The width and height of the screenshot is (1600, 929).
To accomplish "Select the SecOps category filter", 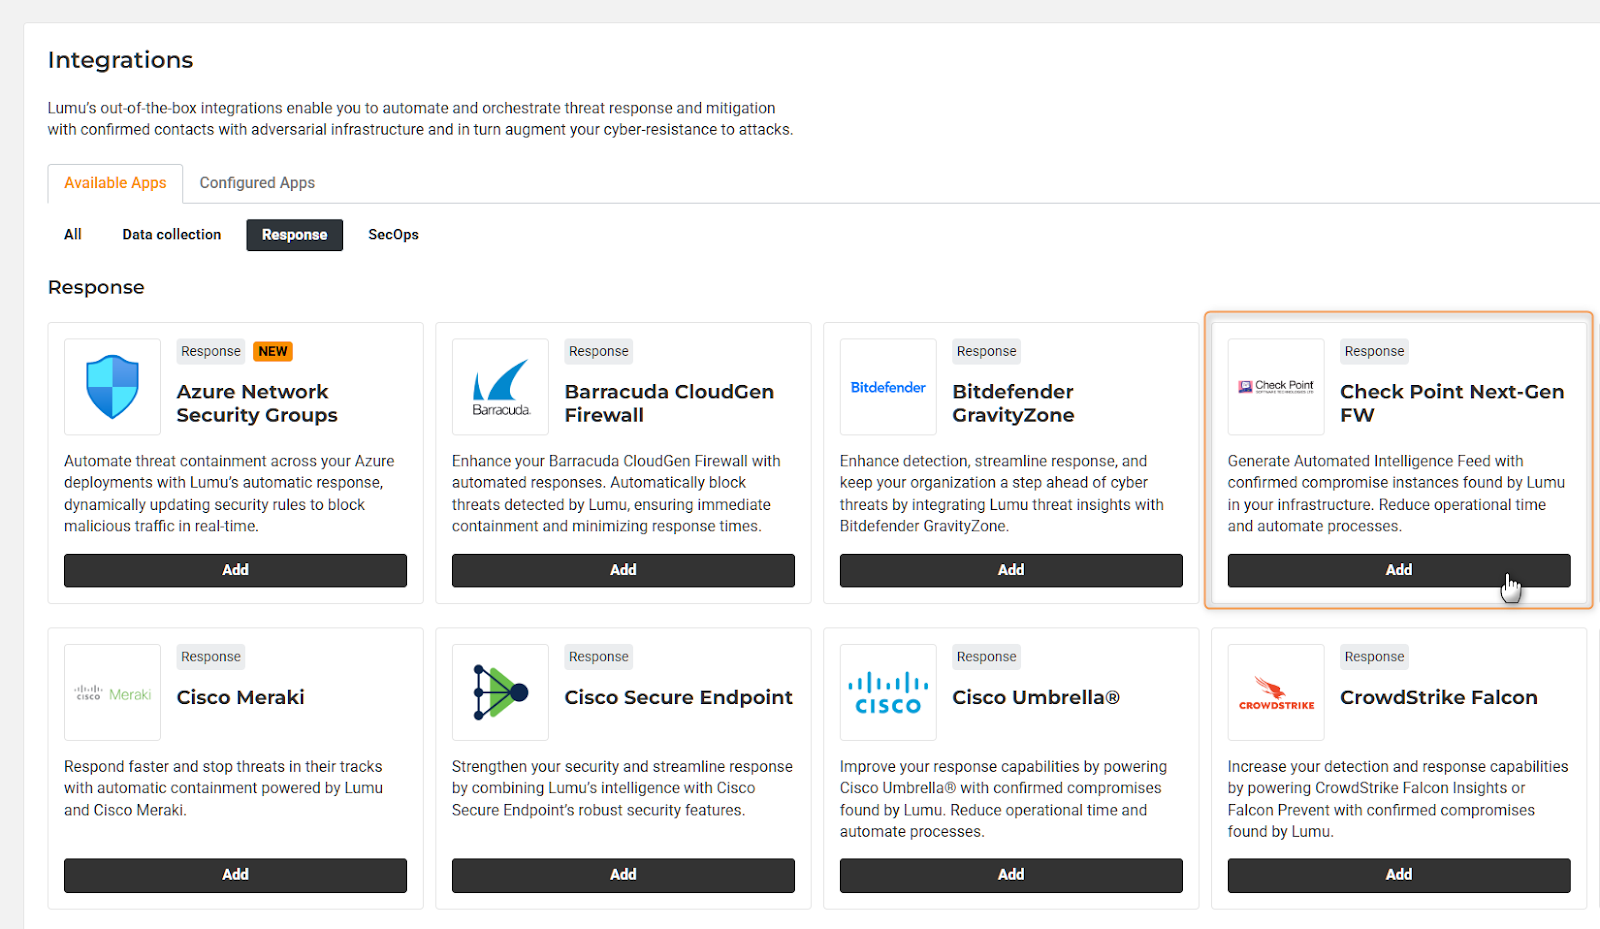I will pos(393,235).
